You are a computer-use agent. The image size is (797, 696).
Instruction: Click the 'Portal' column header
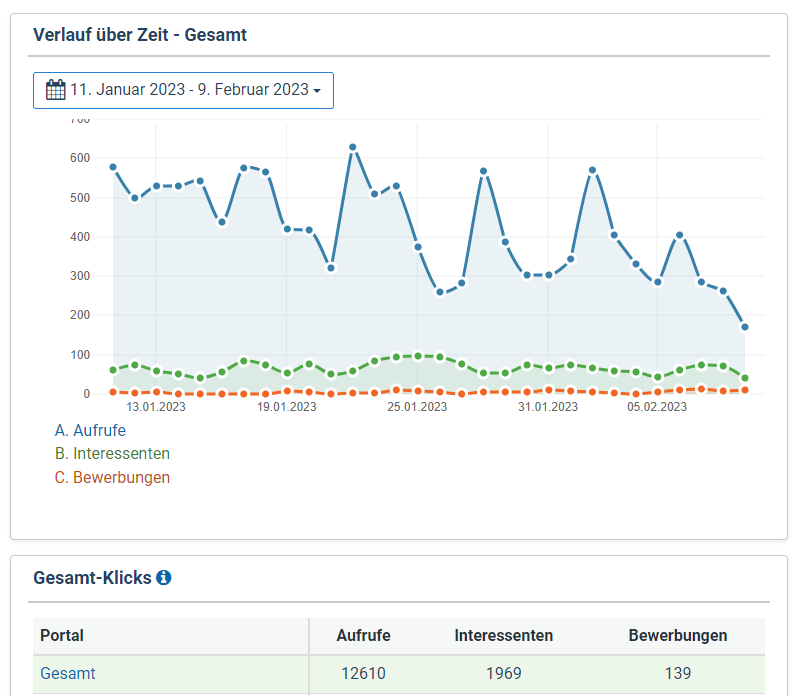[62, 635]
